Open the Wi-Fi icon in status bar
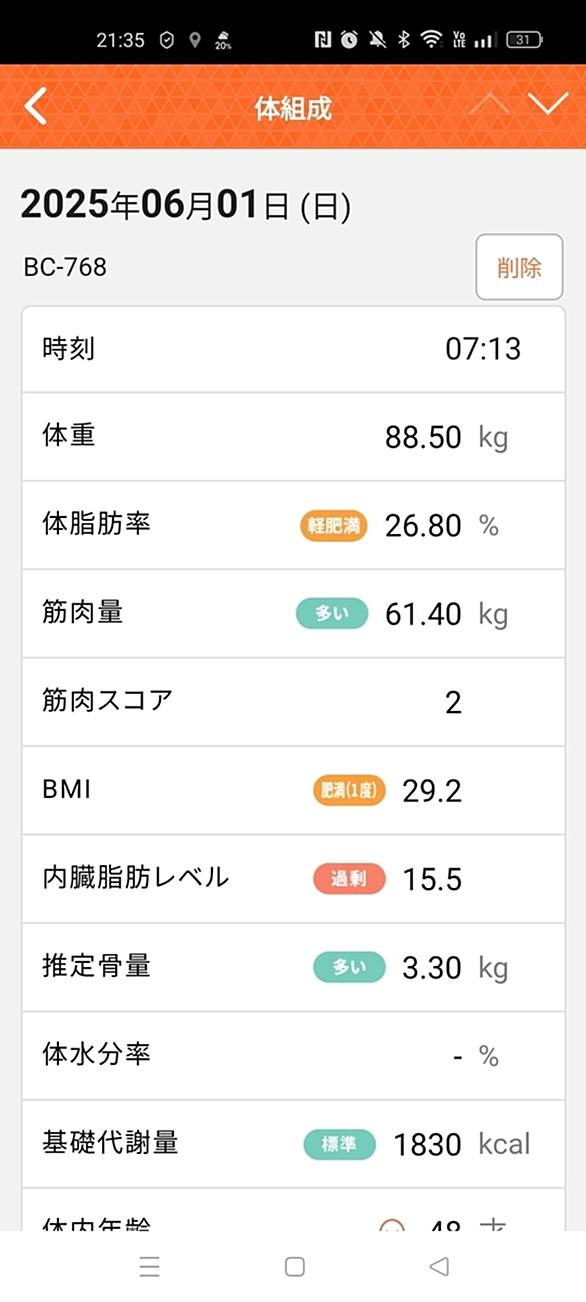Screen dimensions: 586x1302 point(431,40)
